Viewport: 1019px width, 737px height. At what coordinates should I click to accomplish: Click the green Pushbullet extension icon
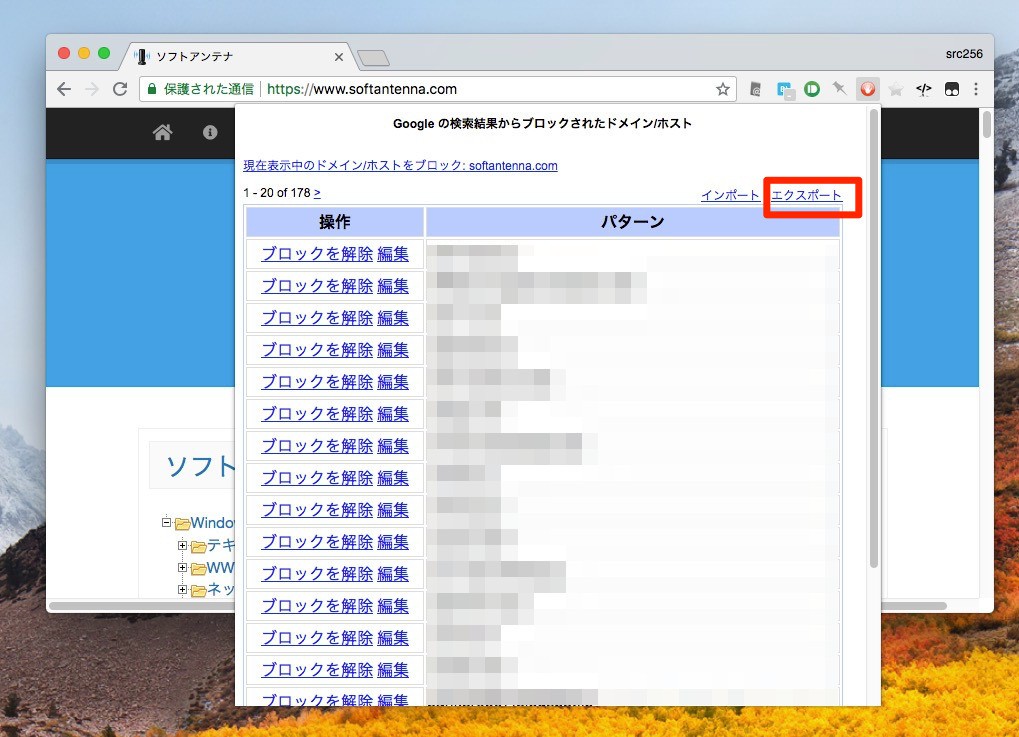click(812, 89)
